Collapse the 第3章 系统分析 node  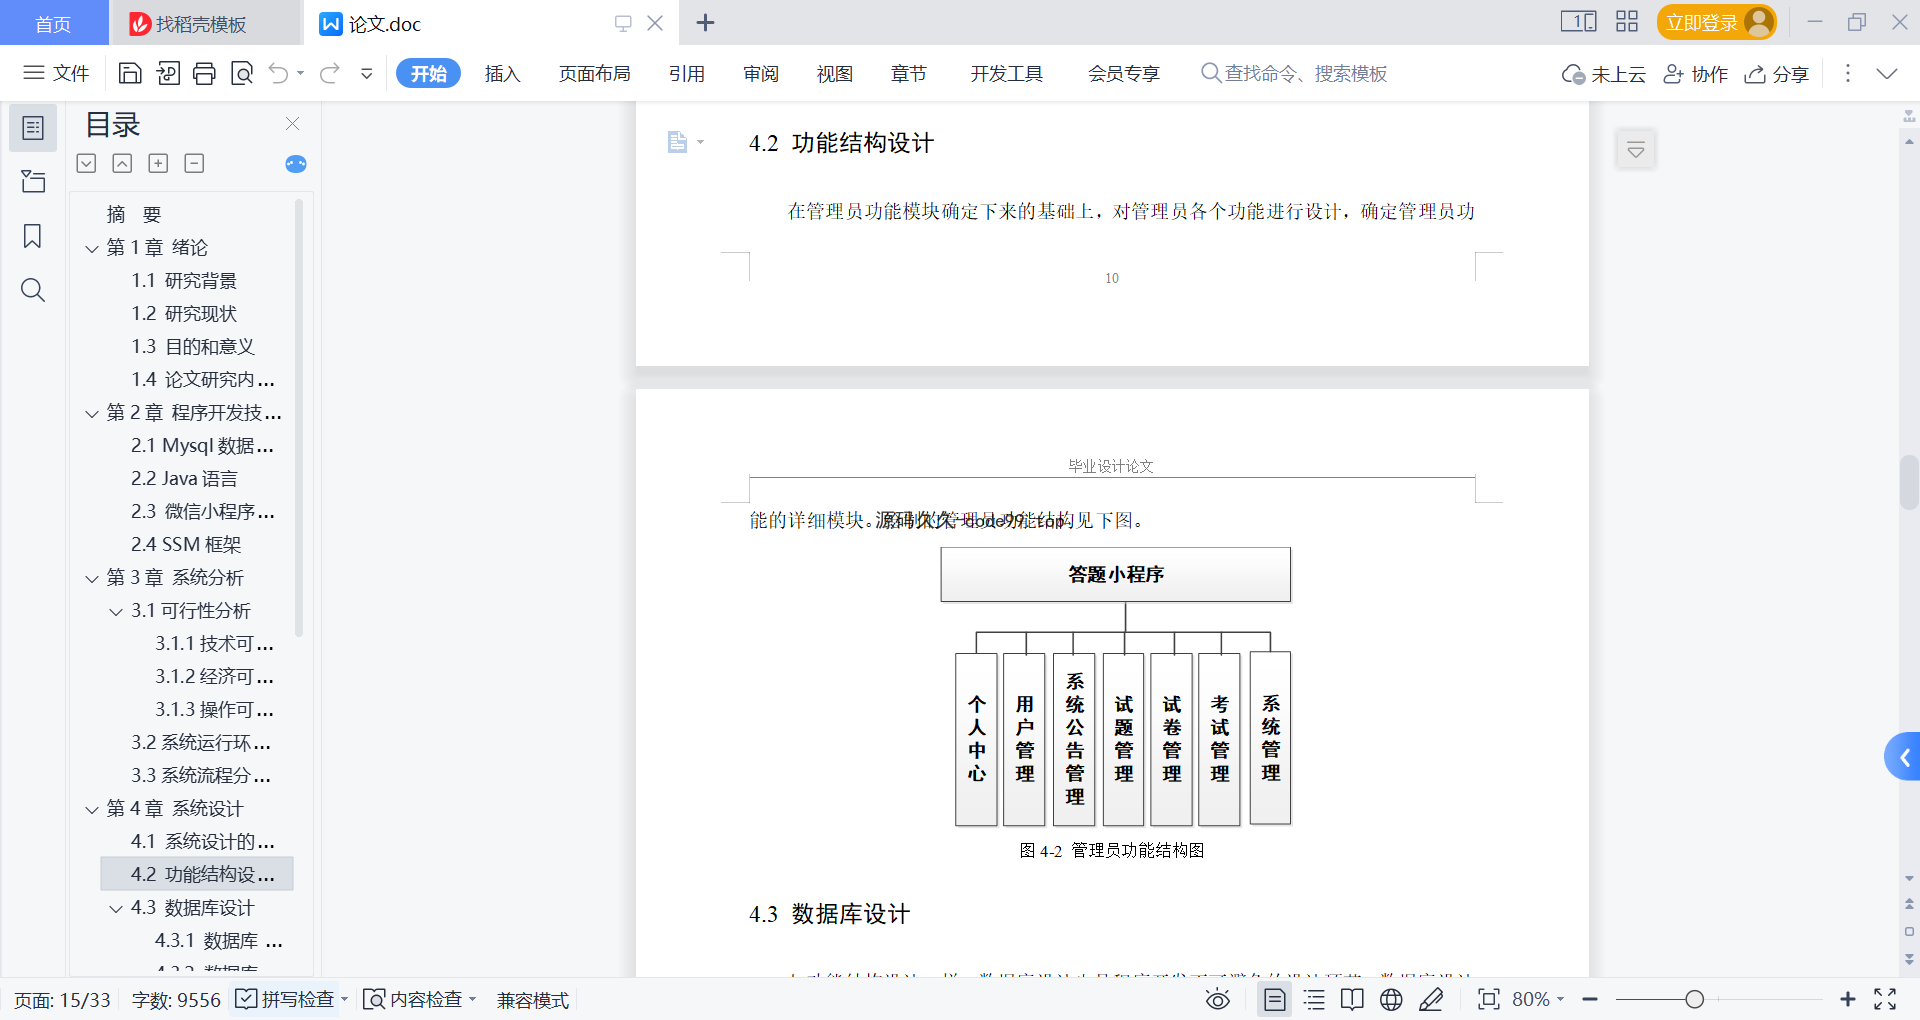92,578
